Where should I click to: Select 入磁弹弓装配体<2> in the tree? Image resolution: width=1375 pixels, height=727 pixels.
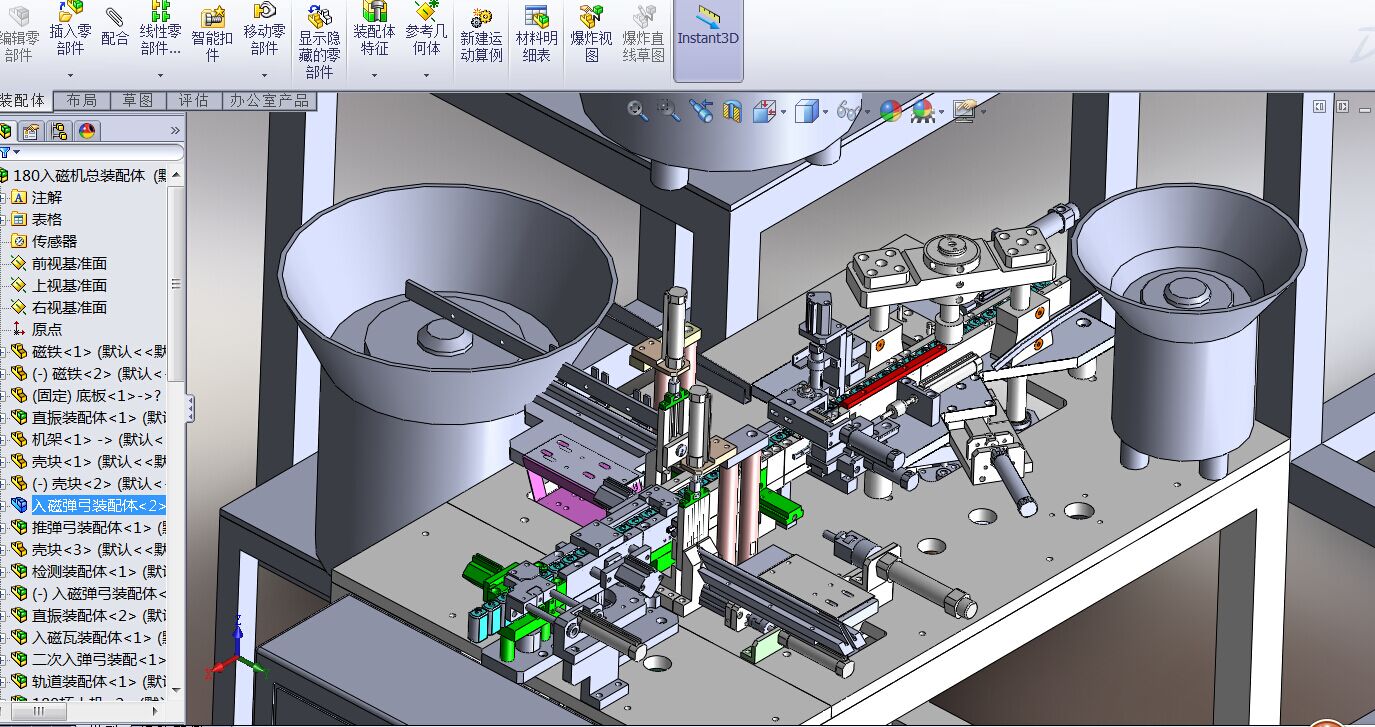pyautogui.click(x=99, y=505)
